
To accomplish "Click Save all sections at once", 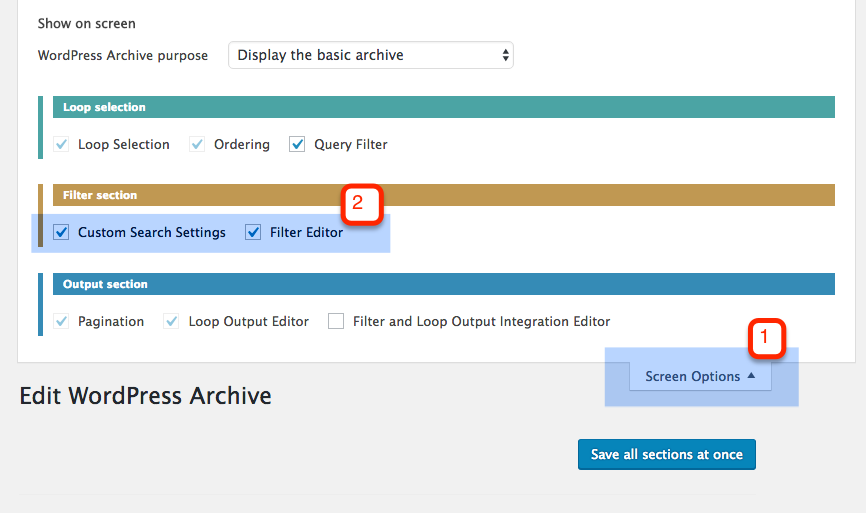I will point(667,454).
